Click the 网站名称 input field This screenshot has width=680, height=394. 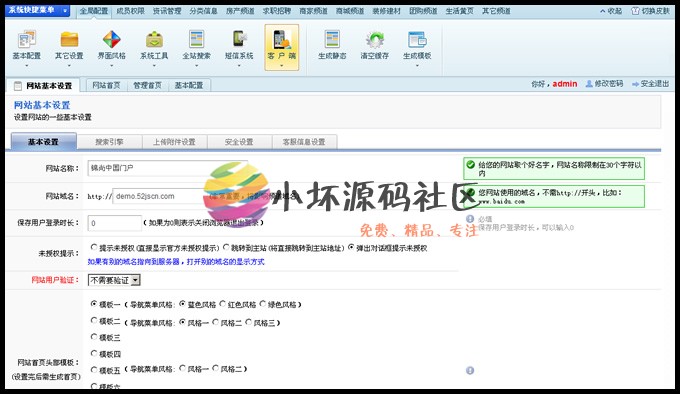point(167,168)
